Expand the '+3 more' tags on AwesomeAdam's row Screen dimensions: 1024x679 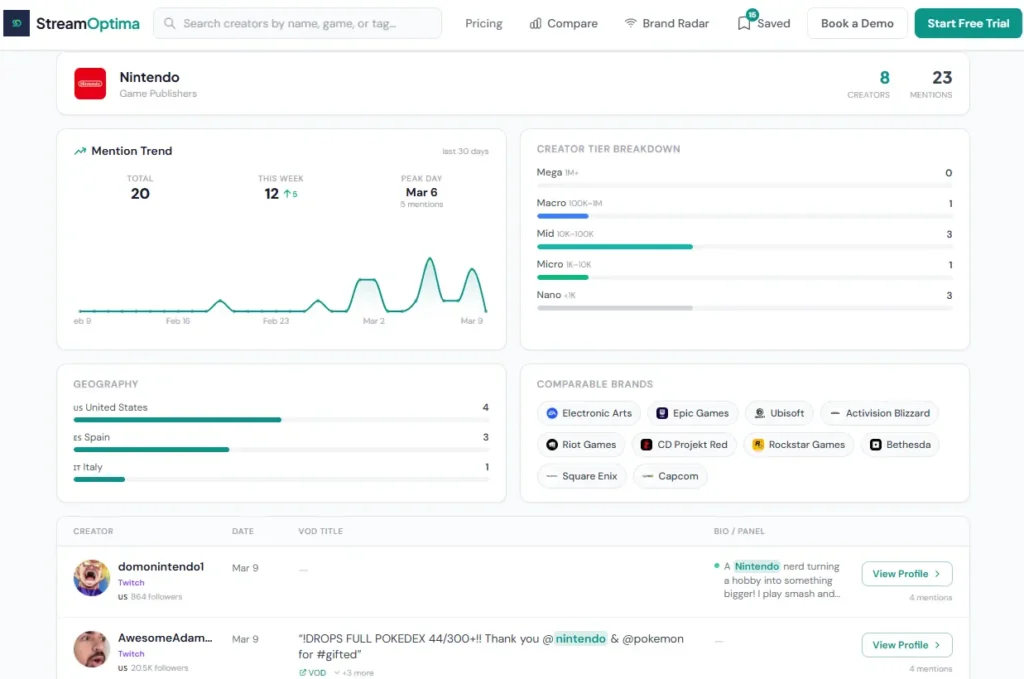(x=355, y=672)
